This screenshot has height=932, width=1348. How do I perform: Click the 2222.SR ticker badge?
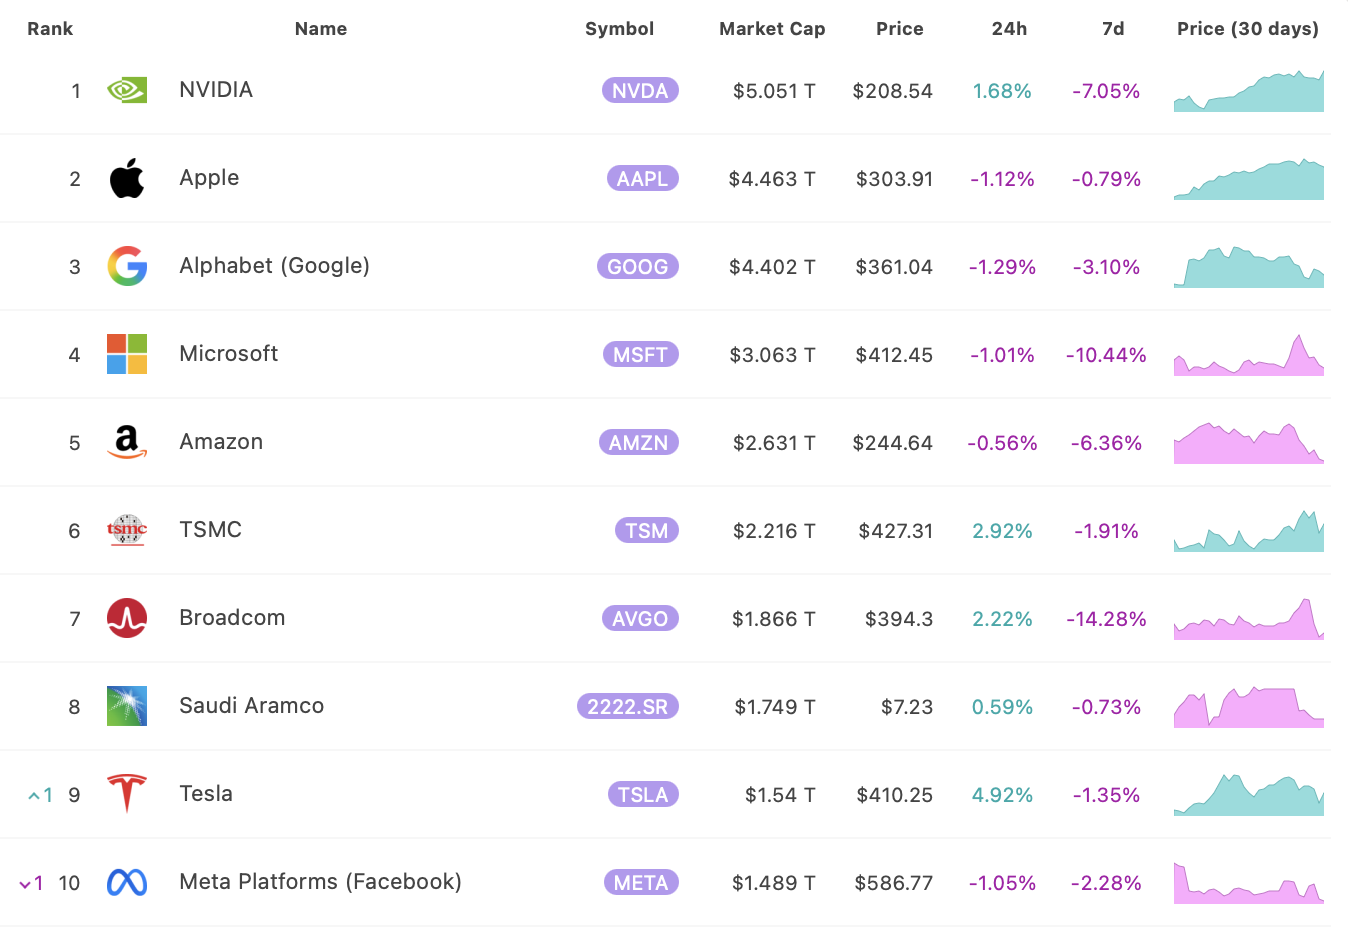(x=628, y=707)
